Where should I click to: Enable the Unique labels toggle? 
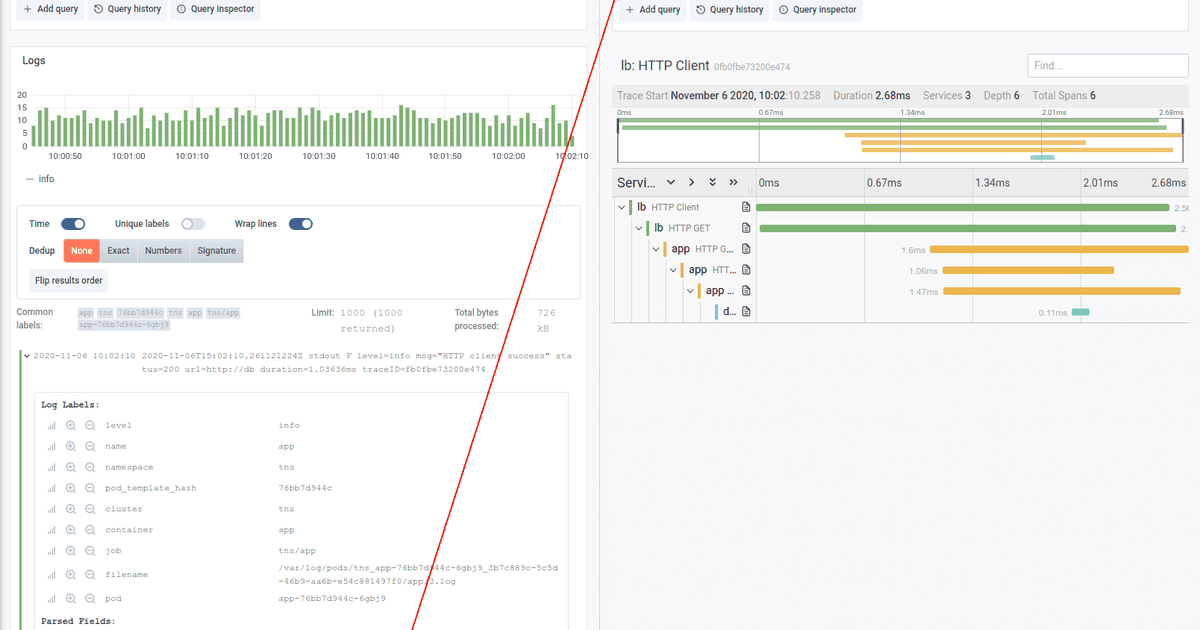pos(193,224)
